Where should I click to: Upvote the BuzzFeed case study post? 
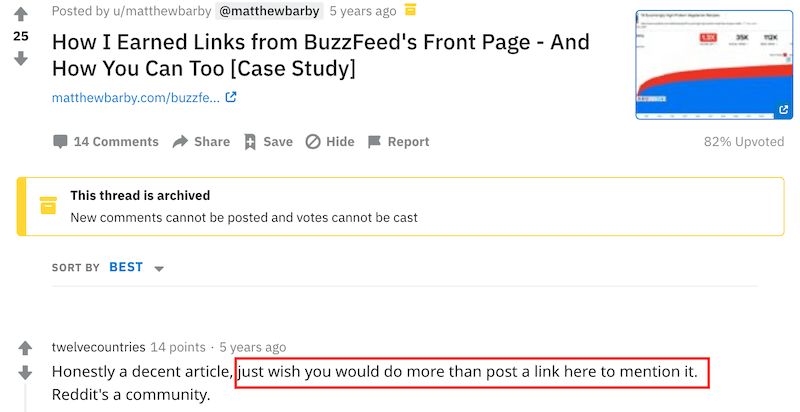(21, 14)
